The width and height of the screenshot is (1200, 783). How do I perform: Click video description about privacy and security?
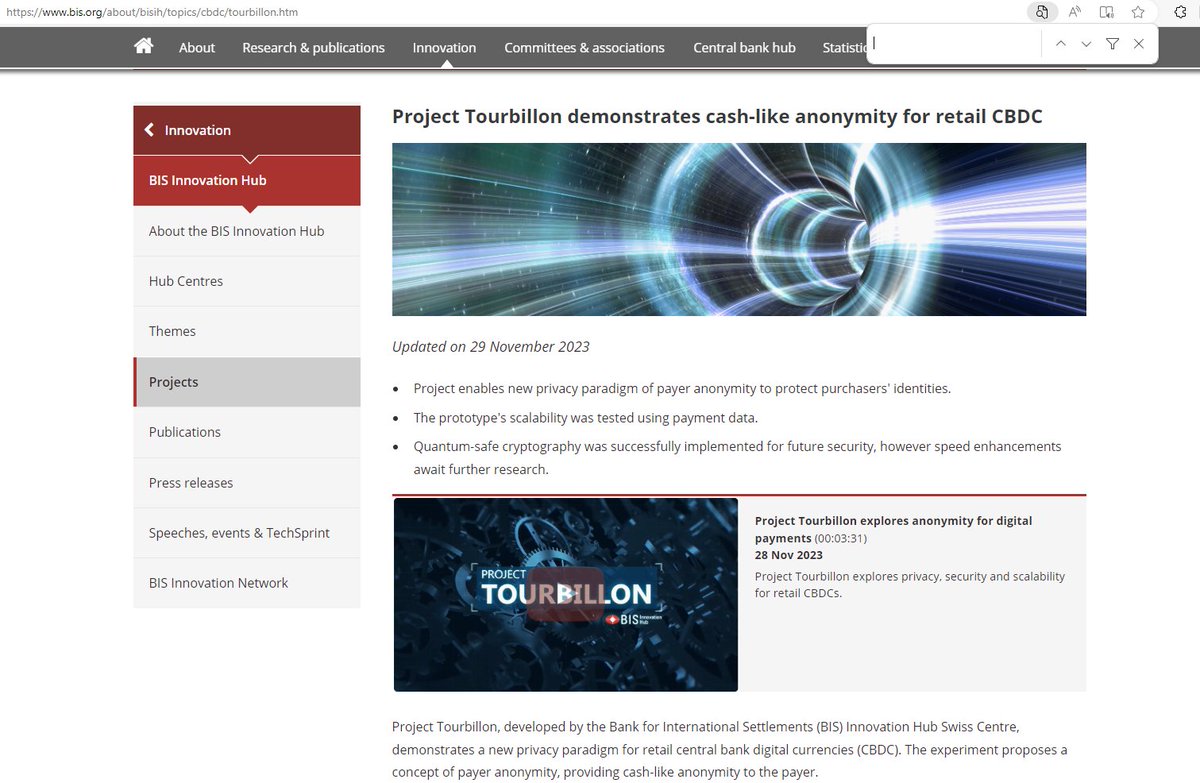point(910,585)
